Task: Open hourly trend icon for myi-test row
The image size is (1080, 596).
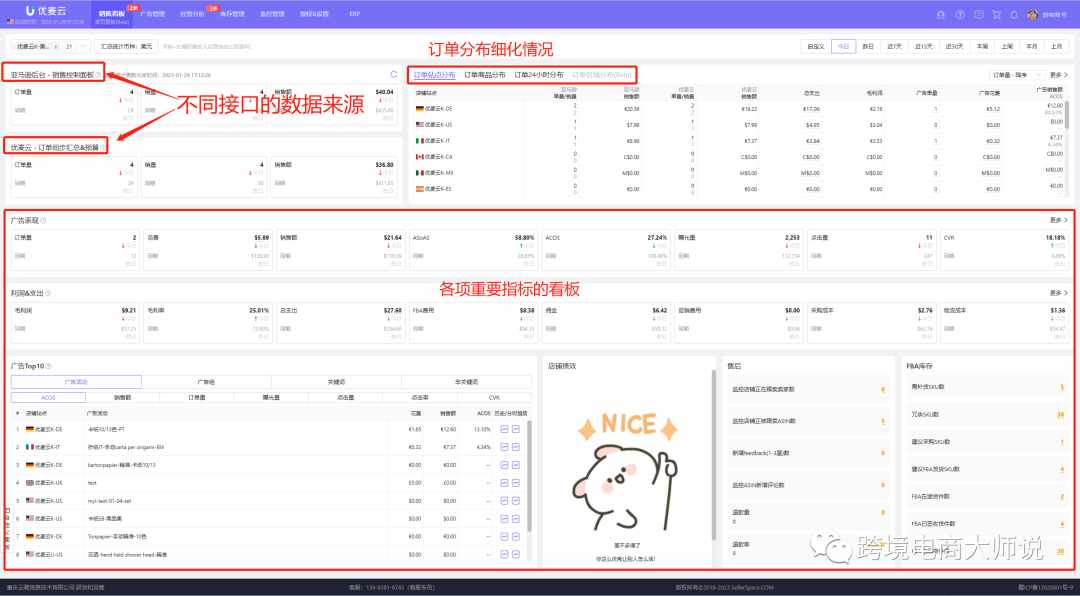Action: pos(516,500)
